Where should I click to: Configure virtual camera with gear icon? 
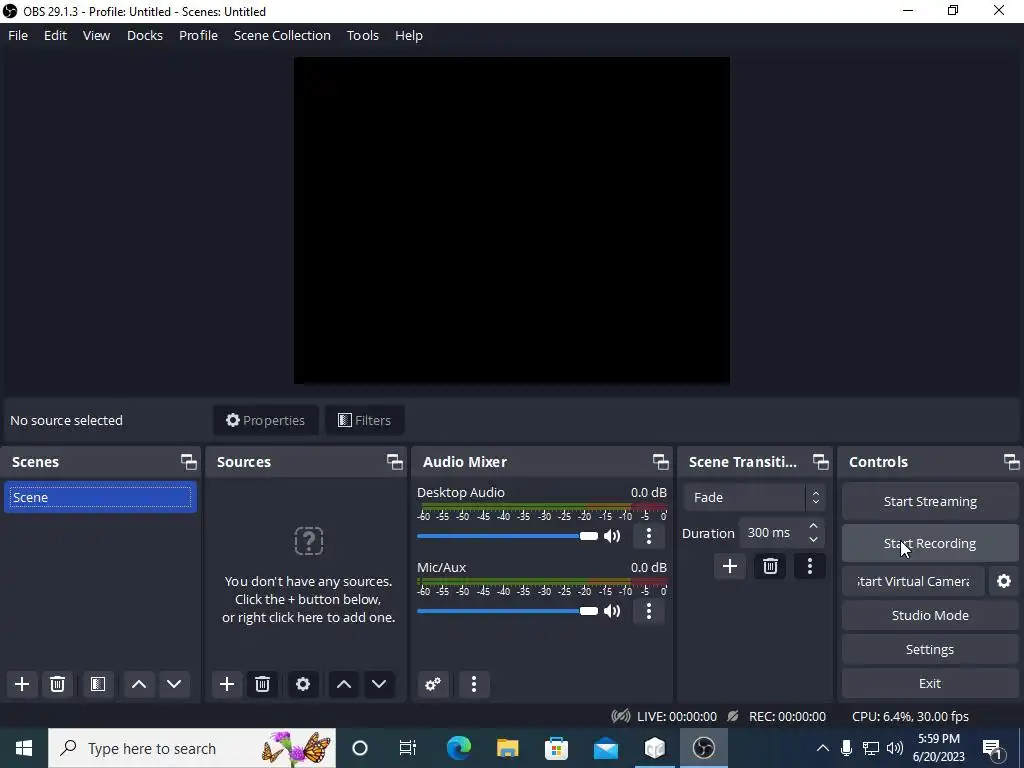[x=1004, y=581]
